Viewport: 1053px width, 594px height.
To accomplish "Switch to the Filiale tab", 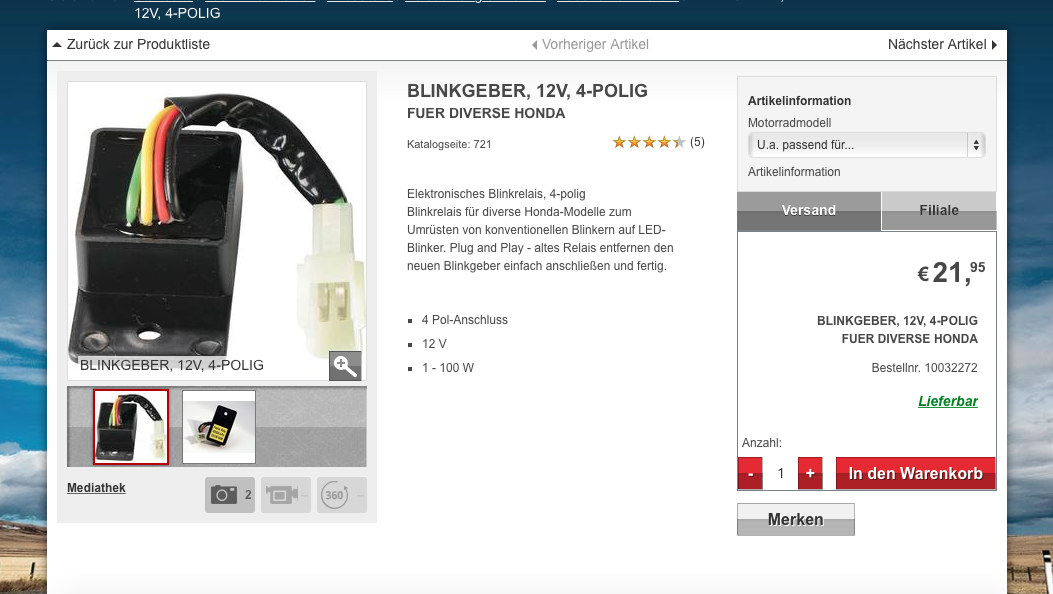I will point(939,211).
